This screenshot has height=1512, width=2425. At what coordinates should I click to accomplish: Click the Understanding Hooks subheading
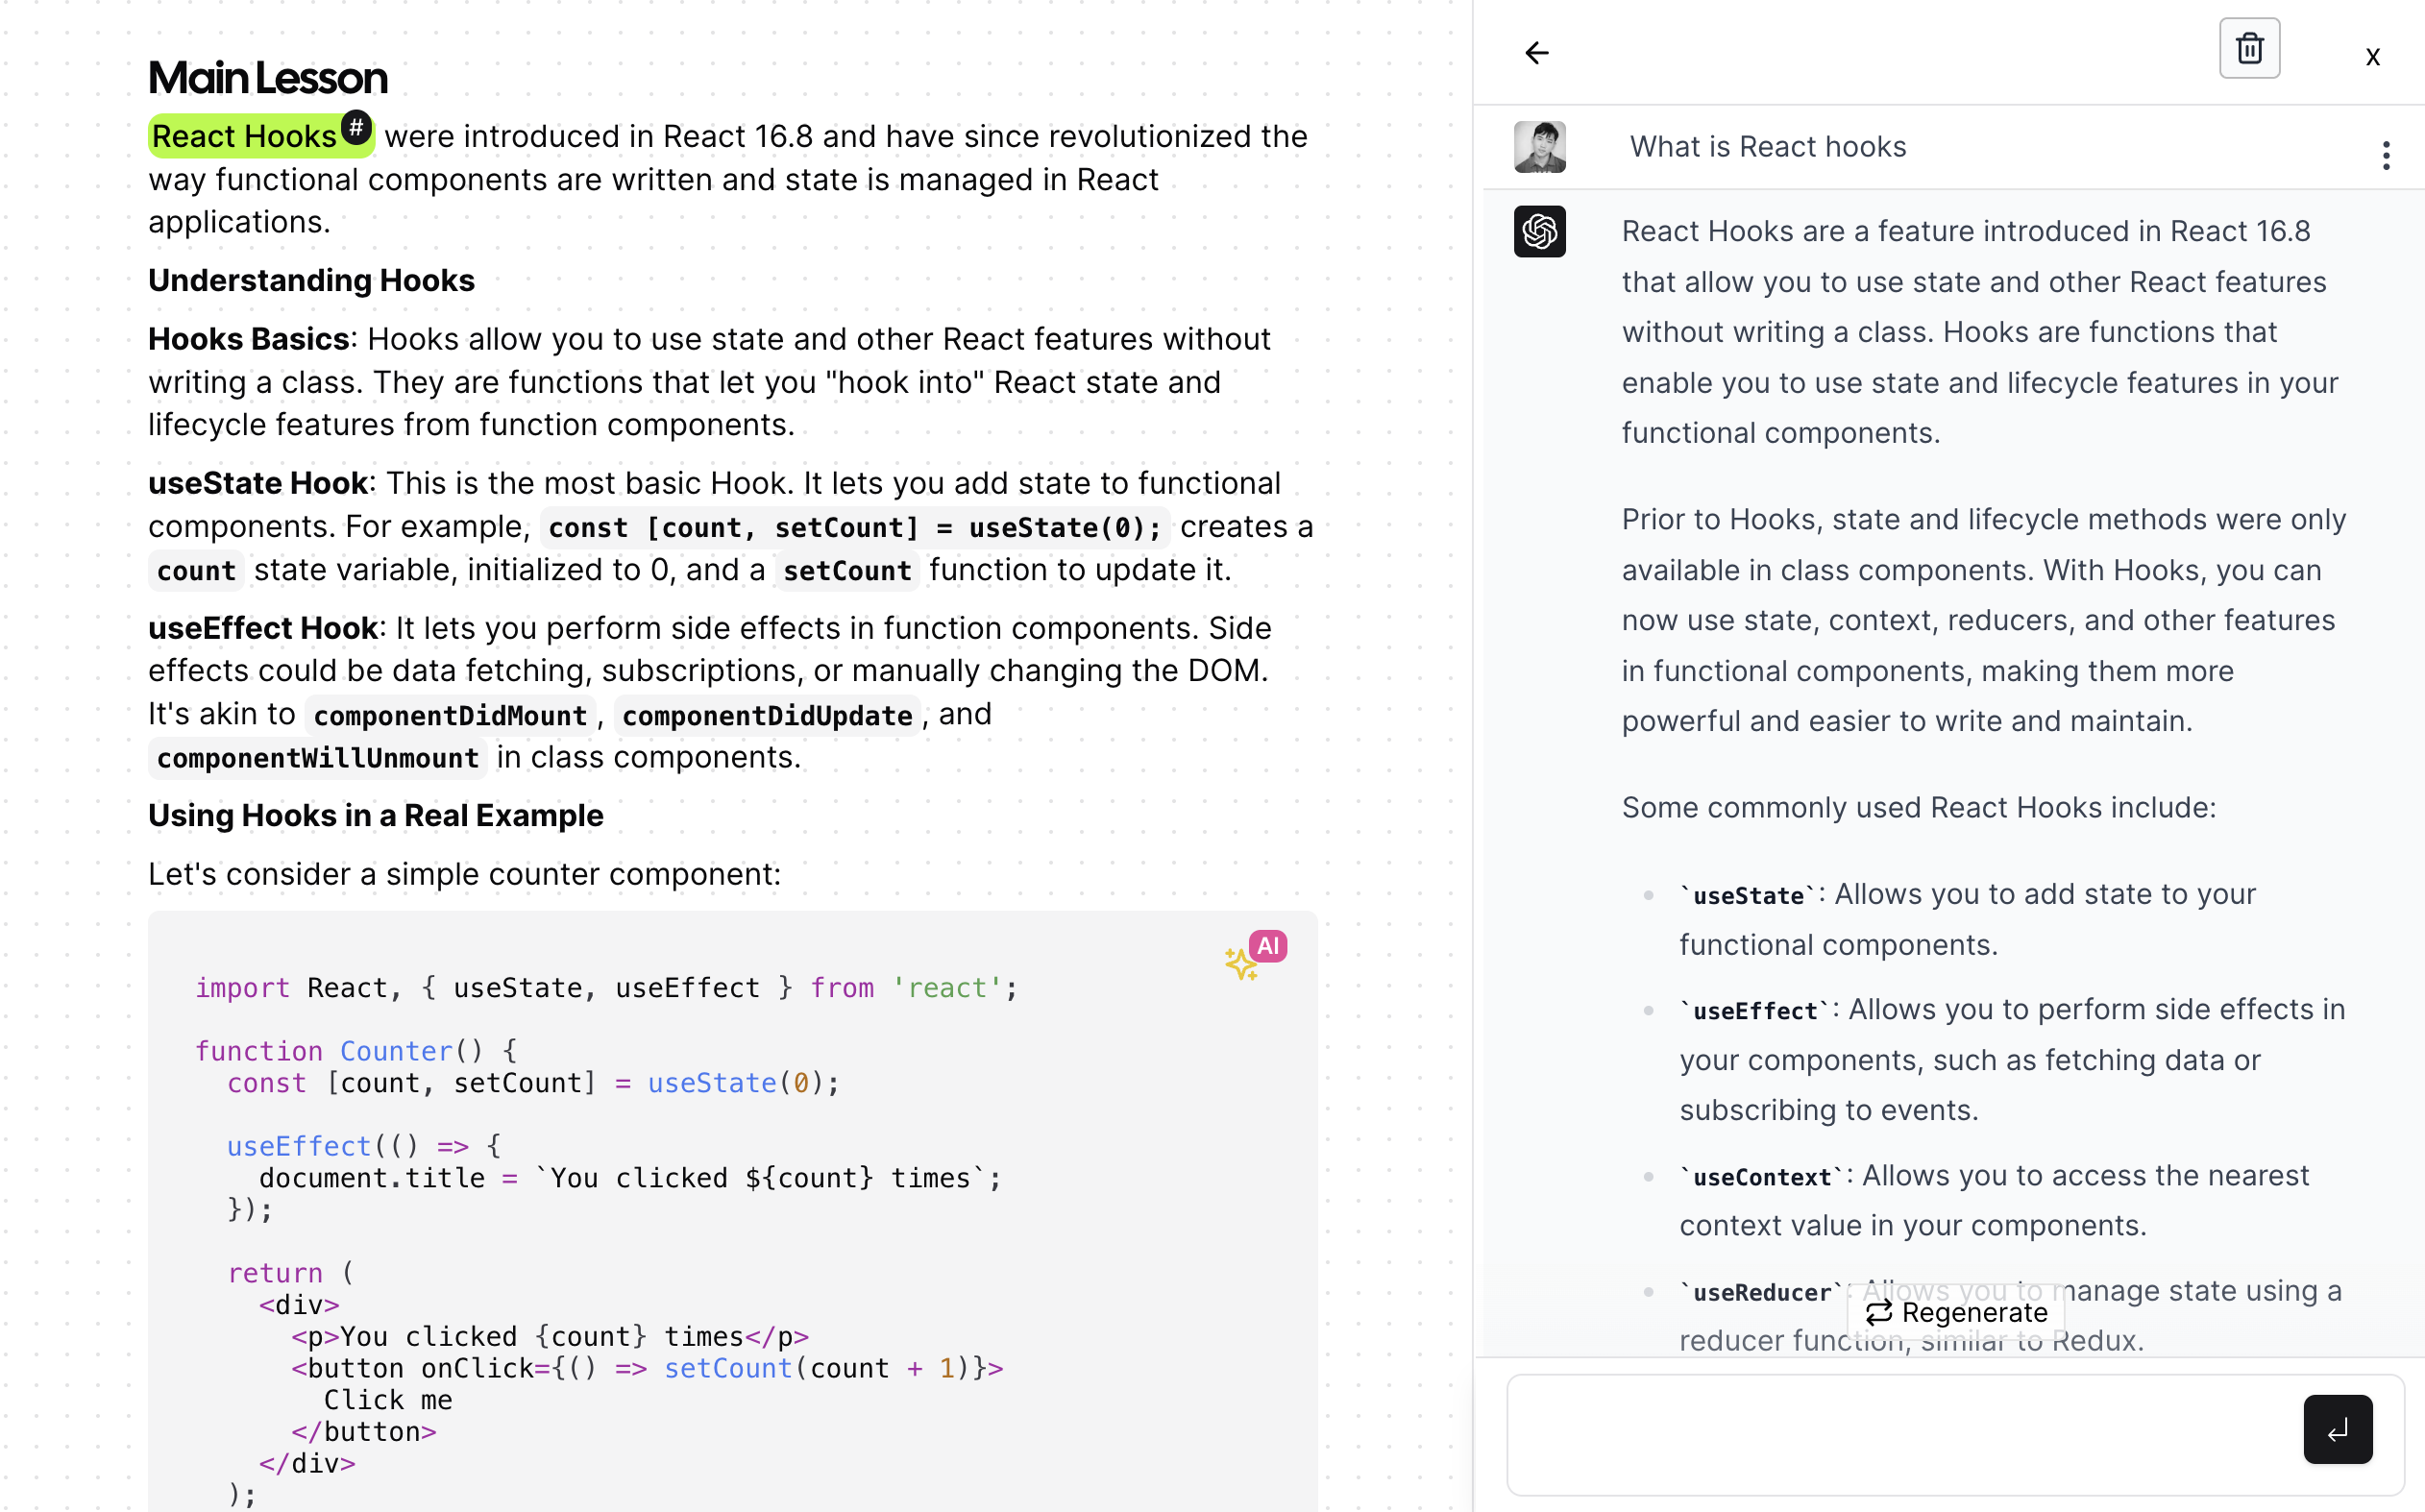click(x=311, y=281)
